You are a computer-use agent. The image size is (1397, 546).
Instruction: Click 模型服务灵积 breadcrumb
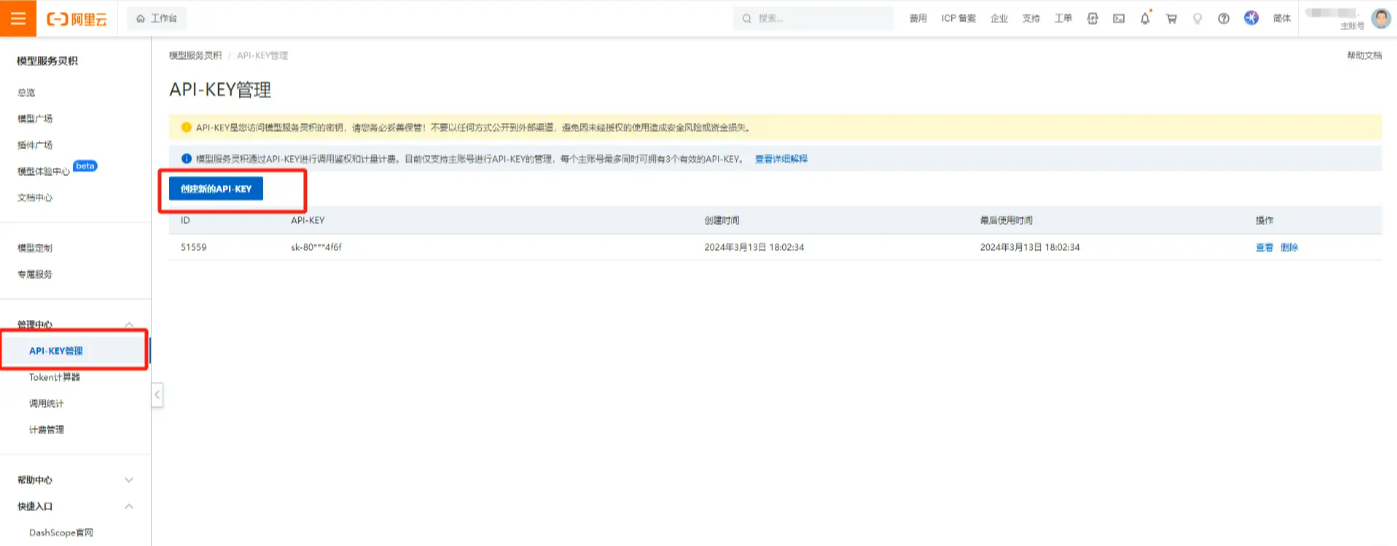coord(196,55)
